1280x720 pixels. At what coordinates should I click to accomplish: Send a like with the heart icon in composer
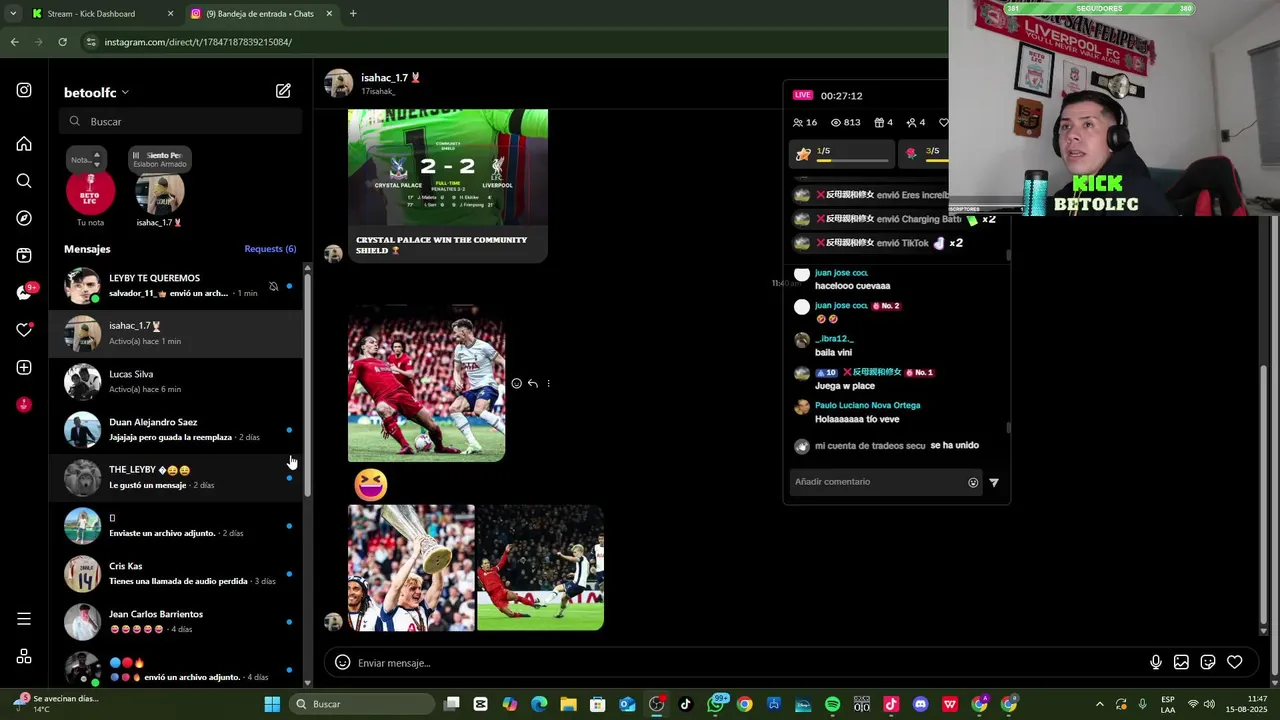[1235, 662]
